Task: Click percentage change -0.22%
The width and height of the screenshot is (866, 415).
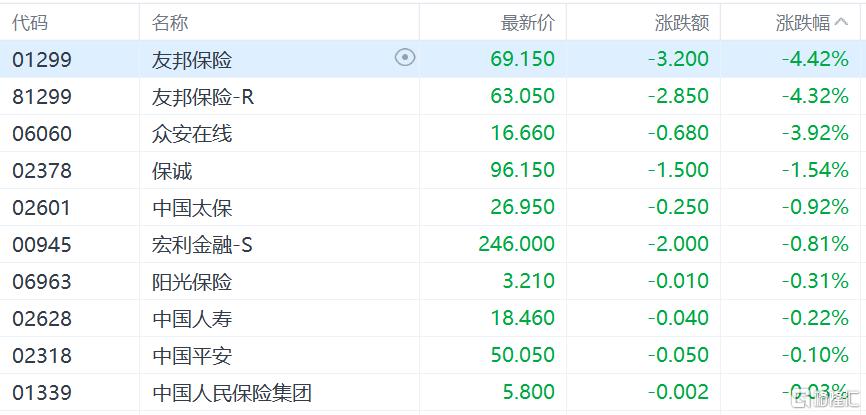Action: [815, 318]
